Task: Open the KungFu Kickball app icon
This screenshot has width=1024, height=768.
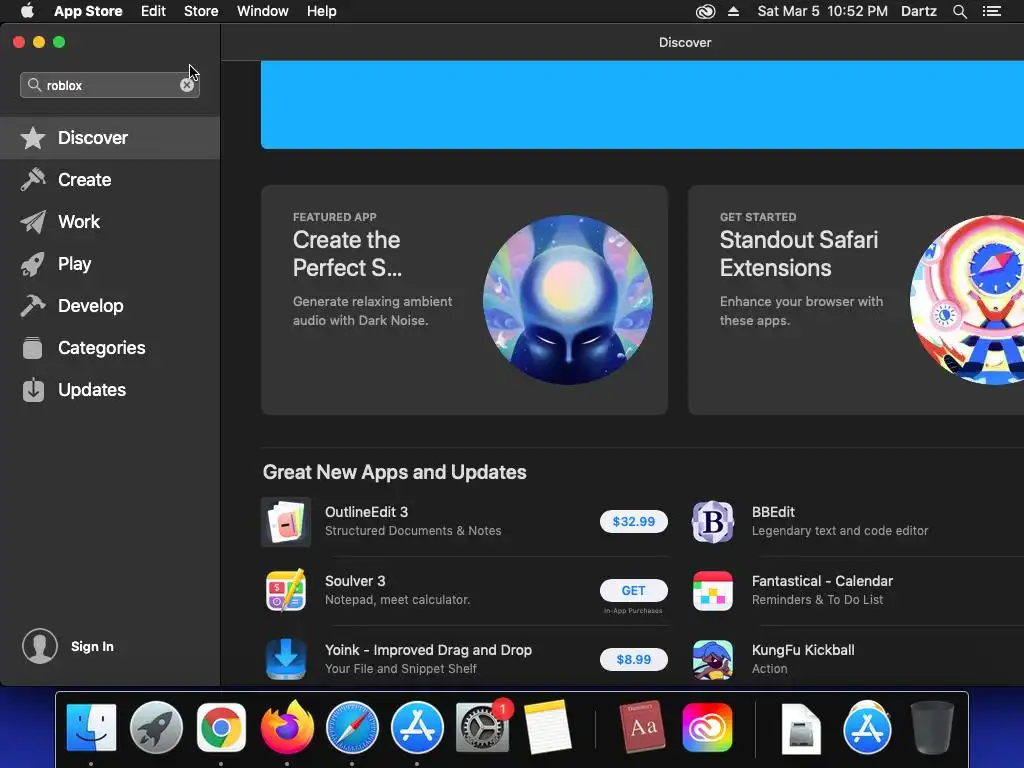Action: [x=712, y=660]
